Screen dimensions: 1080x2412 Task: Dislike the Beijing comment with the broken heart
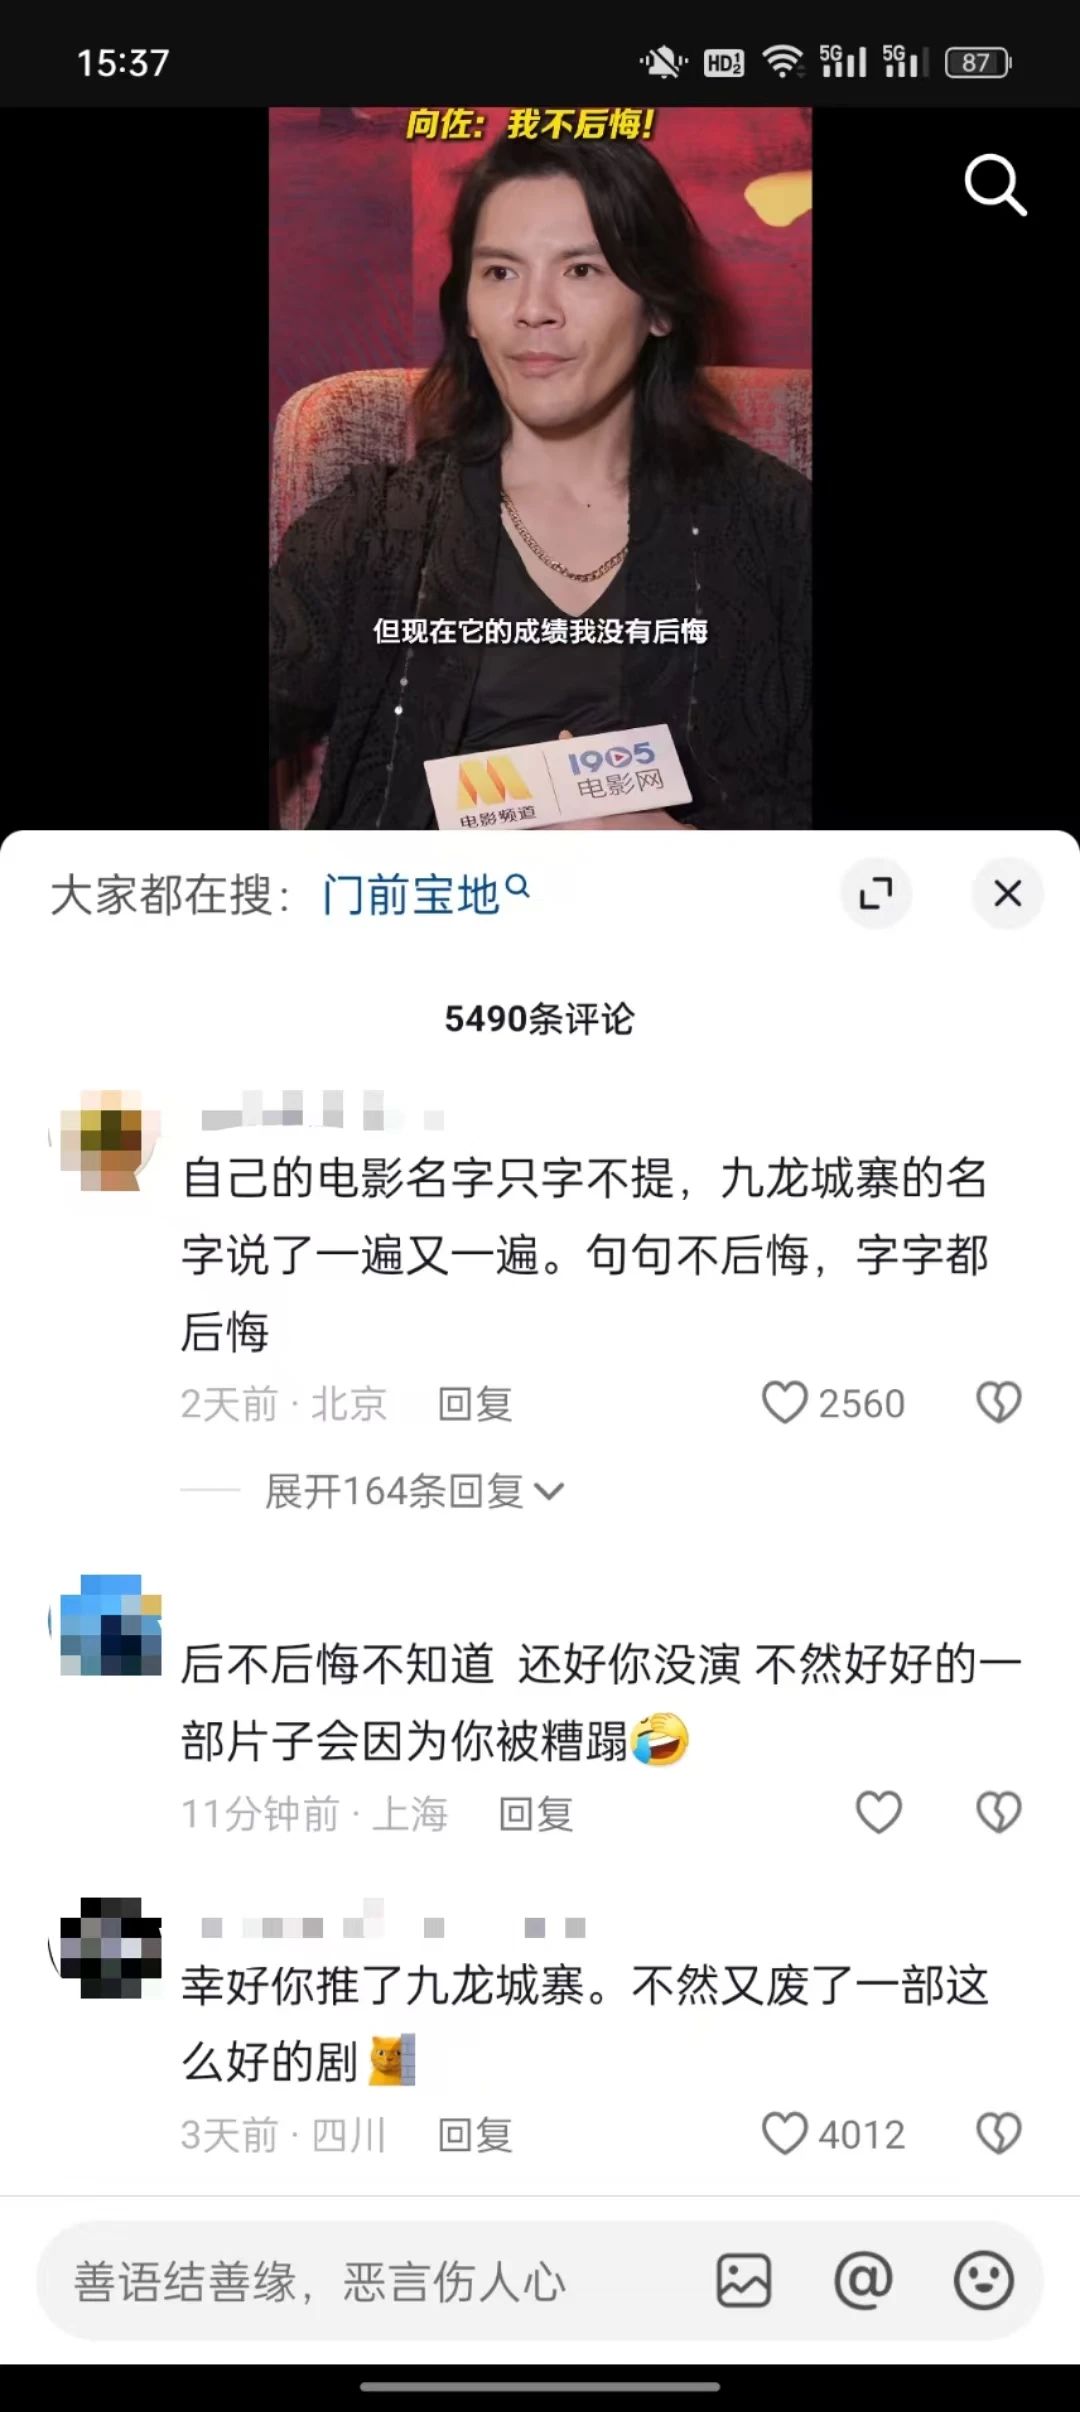point(998,1403)
